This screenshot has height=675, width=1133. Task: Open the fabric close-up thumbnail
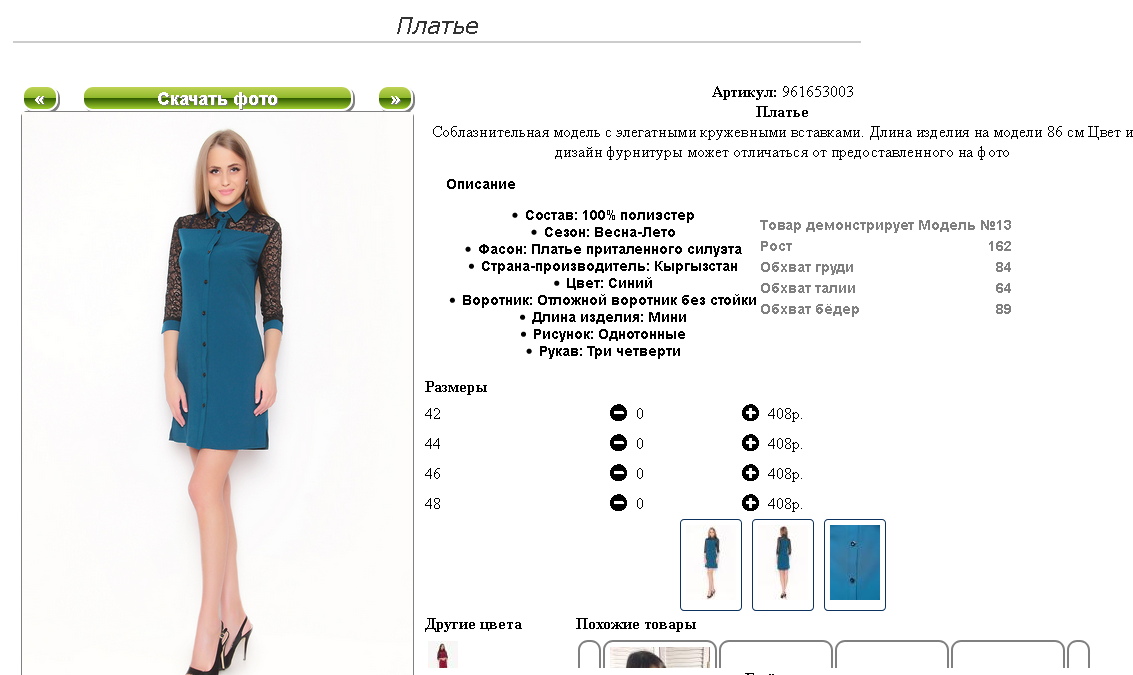(x=855, y=564)
